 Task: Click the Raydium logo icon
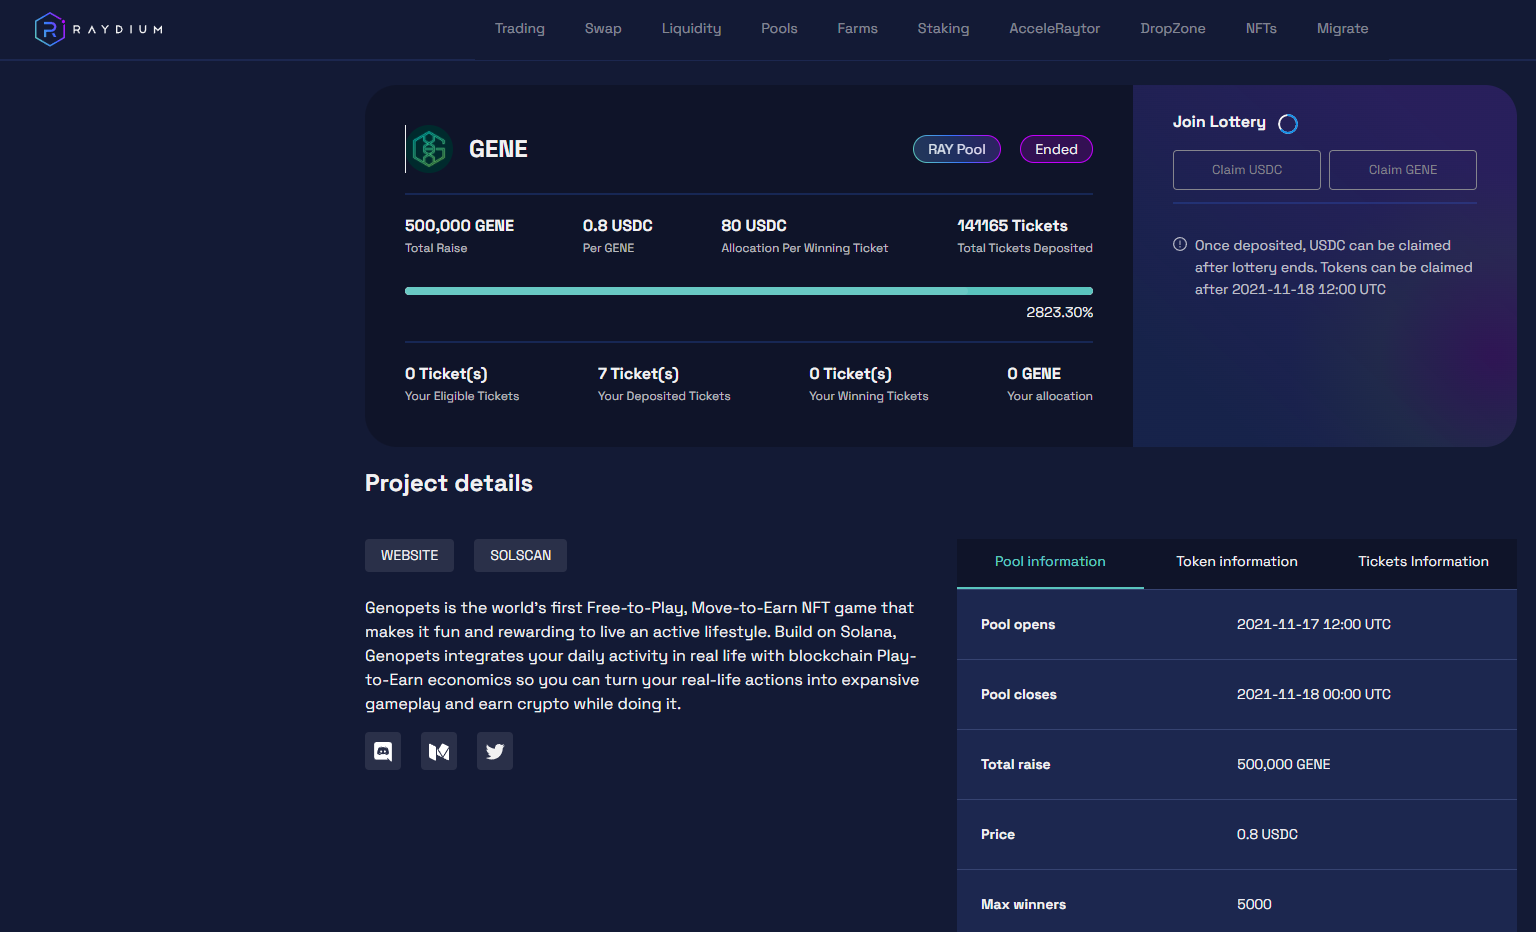50,29
